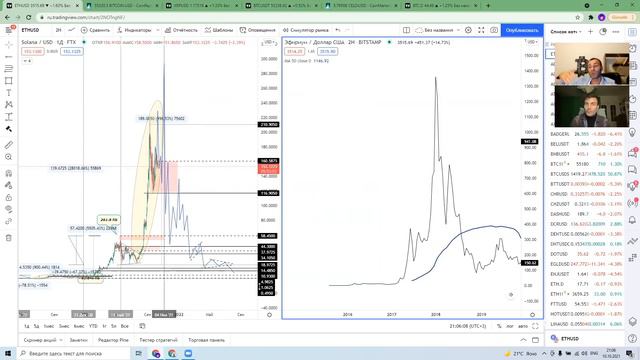640x360 pixels.
Task: Select the BADGERL watchlist row
Action: coord(586,134)
